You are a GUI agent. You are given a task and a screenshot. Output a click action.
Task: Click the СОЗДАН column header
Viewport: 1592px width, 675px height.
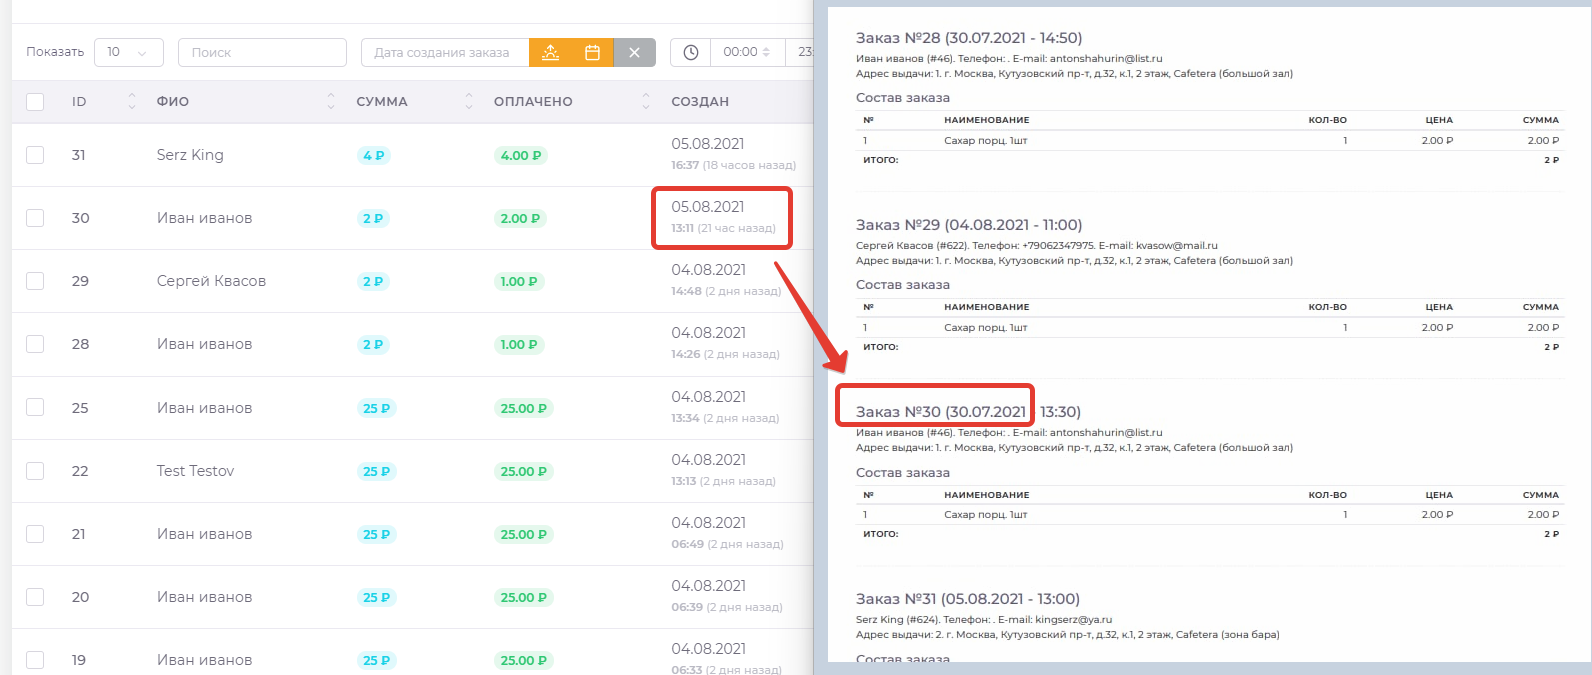pyautogui.click(x=700, y=102)
